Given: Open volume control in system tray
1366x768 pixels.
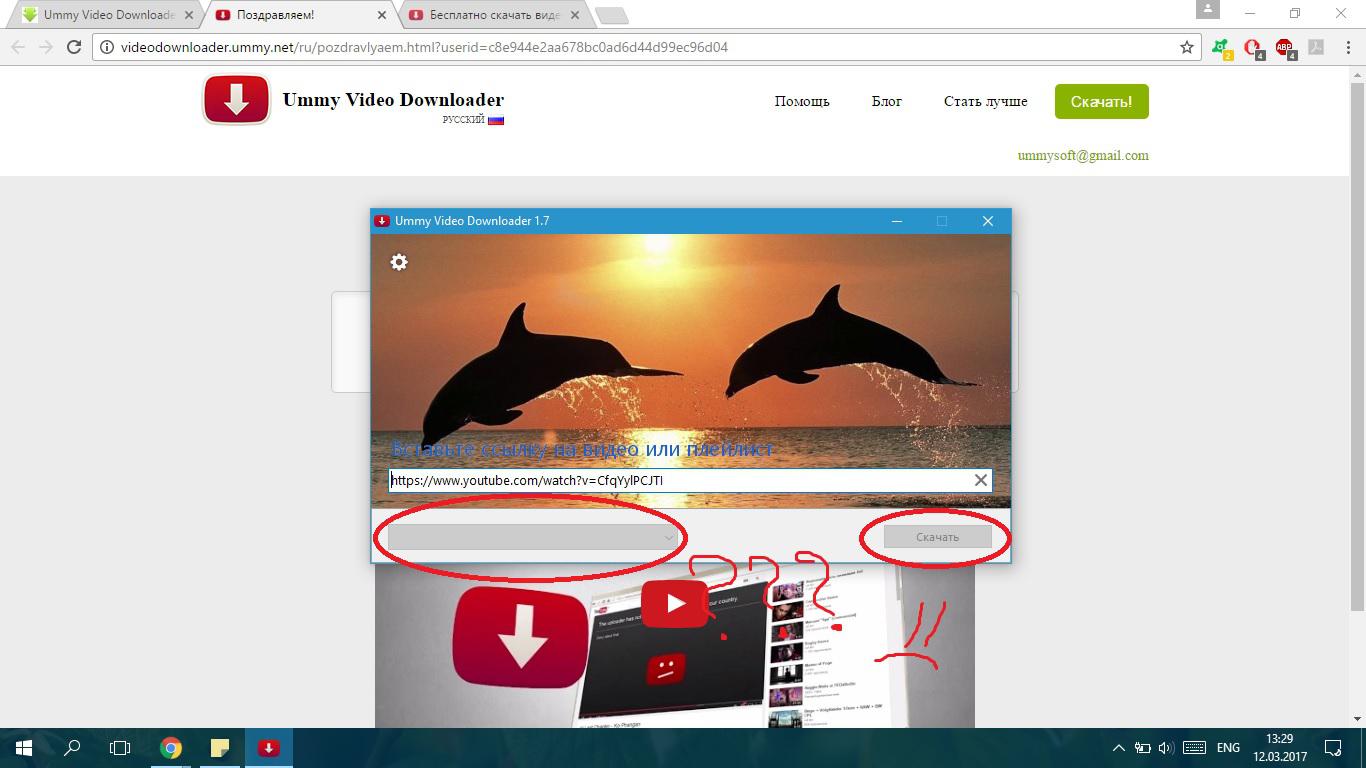Looking at the screenshot, I should 1166,747.
